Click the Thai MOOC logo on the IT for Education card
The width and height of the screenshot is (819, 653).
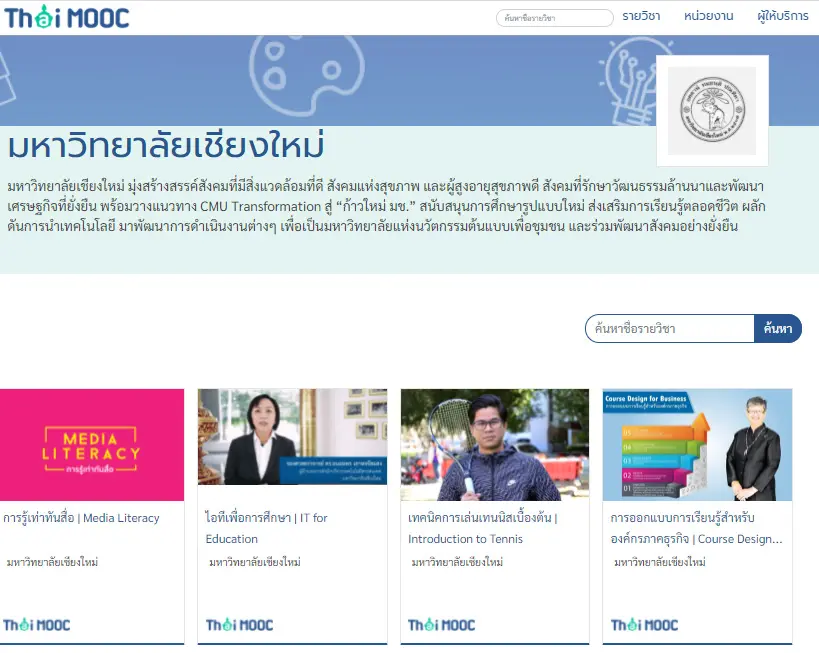click(x=237, y=624)
